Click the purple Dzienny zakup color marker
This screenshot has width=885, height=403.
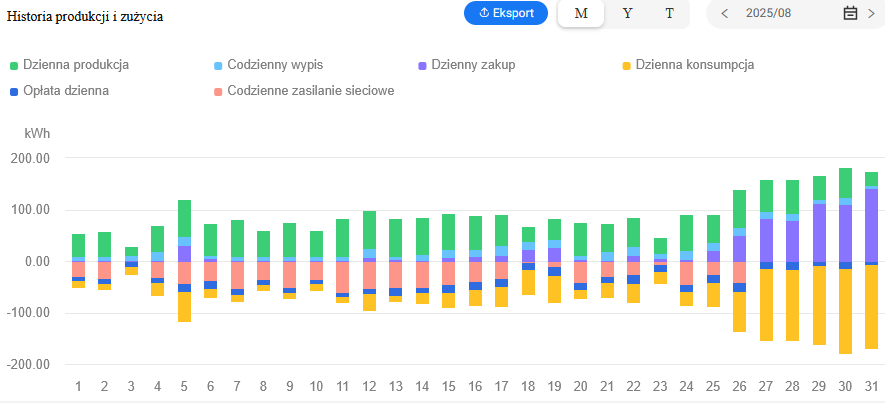click(423, 66)
